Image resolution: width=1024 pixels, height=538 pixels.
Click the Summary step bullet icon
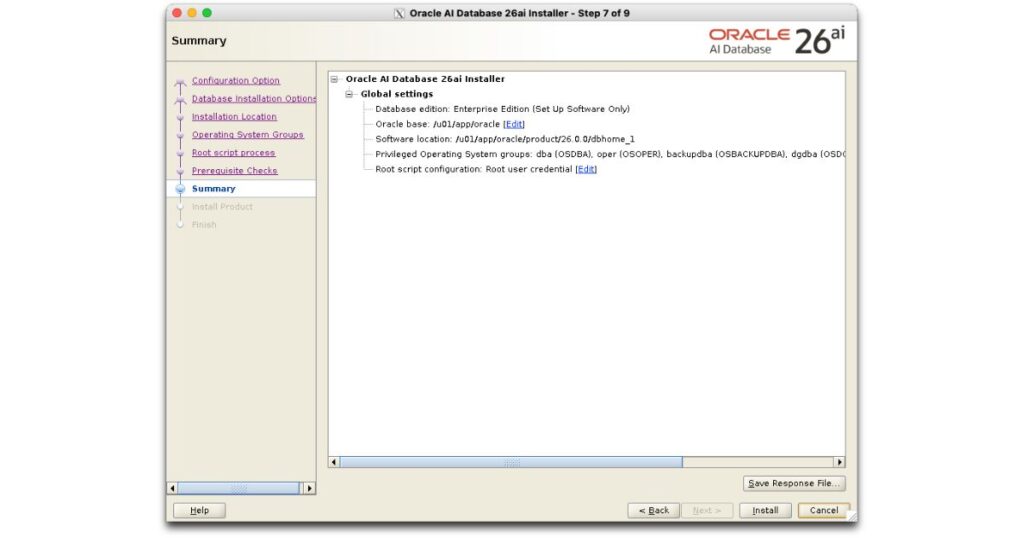(x=180, y=189)
